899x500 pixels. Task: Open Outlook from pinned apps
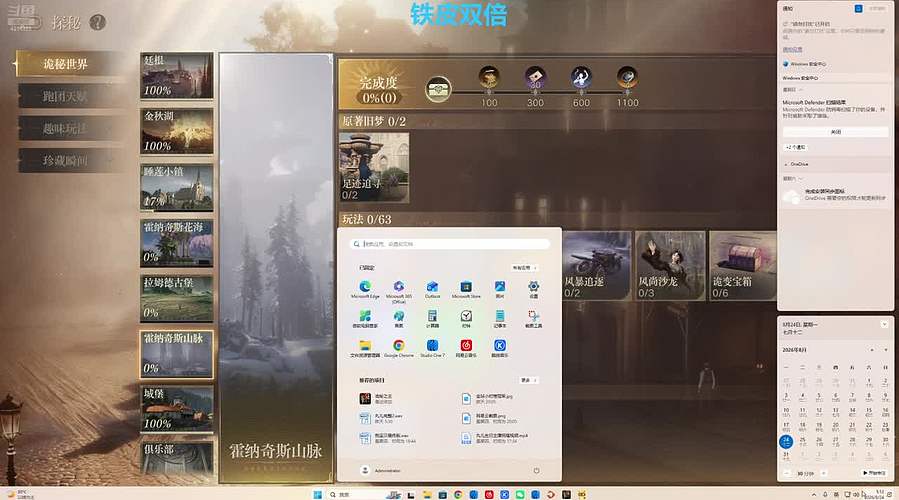[432, 289]
